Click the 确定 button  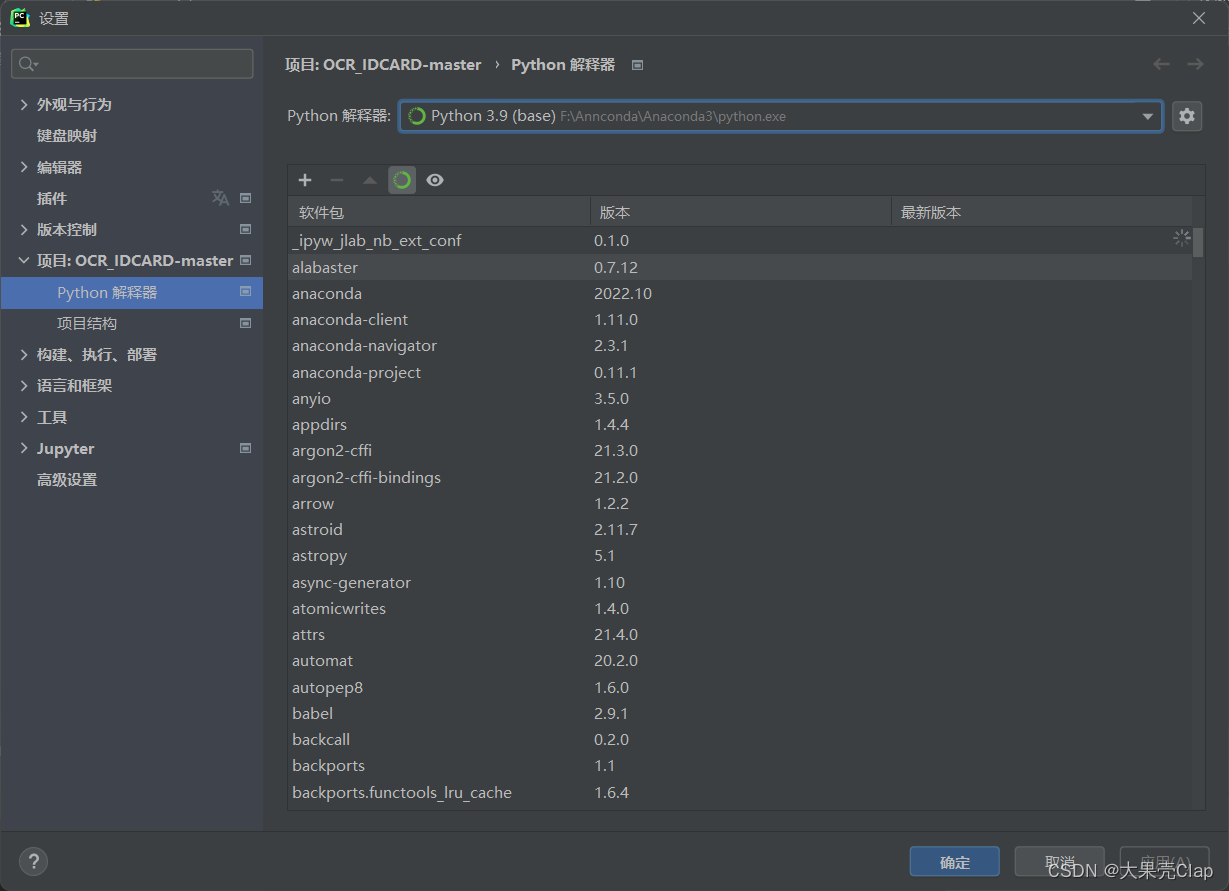pyautogui.click(x=955, y=862)
